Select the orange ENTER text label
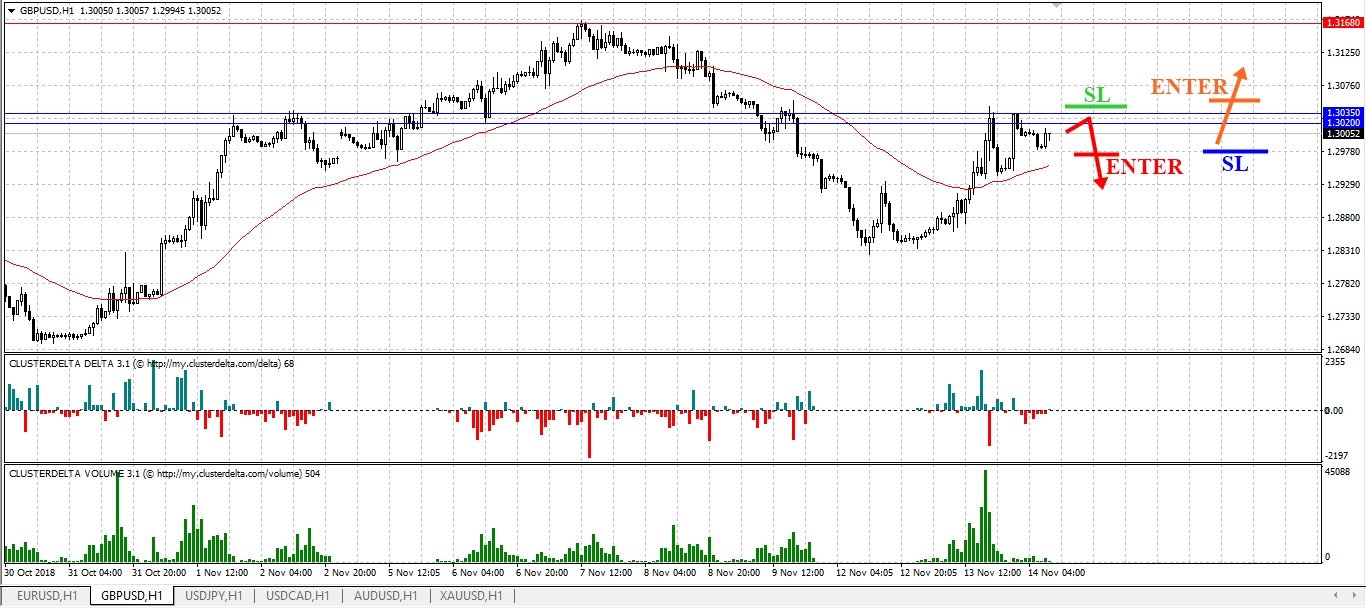1366x608 pixels. click(x=1189, y=87)
